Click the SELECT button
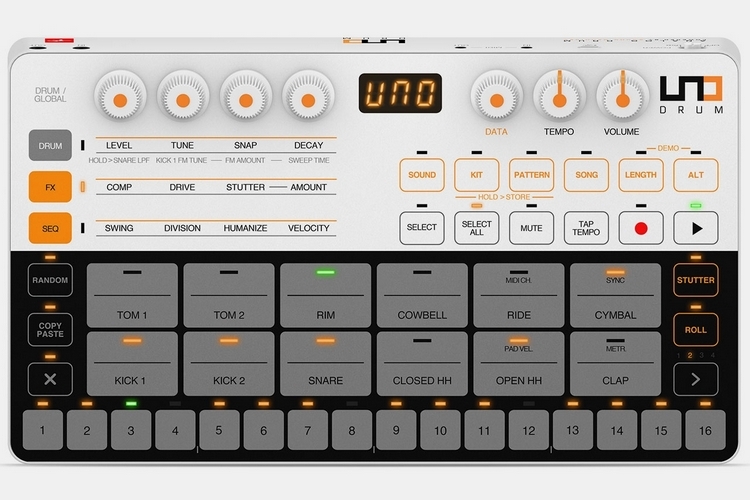750x500 pixels. (422, 228)
